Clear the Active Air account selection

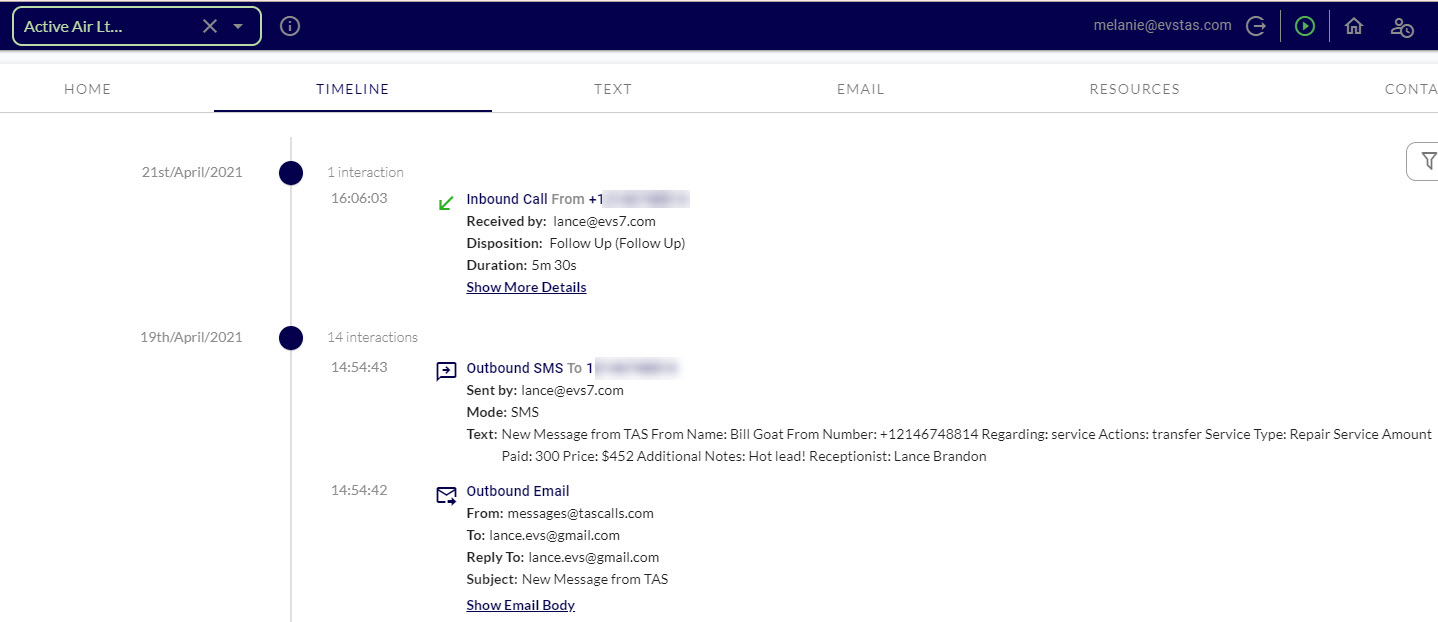point(210,26)
